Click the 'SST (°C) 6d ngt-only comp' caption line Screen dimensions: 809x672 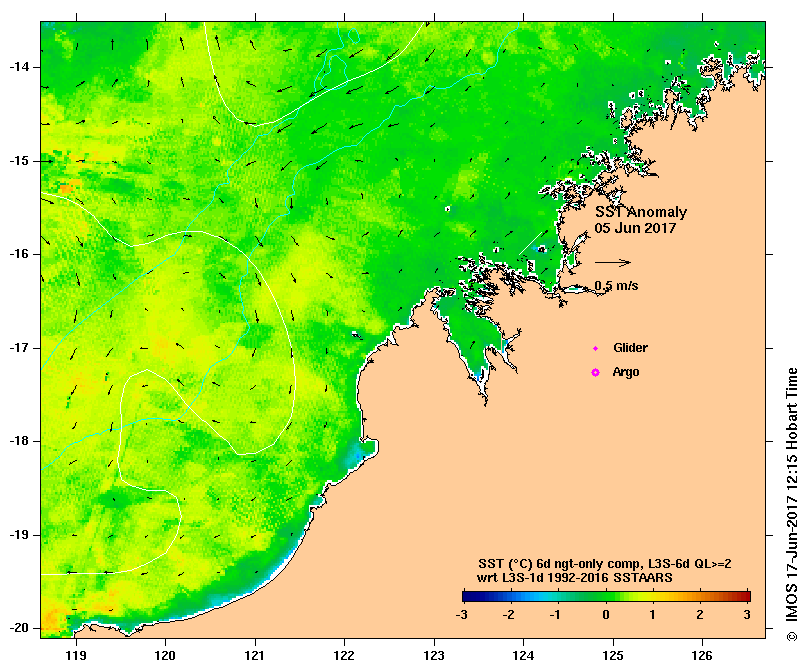605,564
